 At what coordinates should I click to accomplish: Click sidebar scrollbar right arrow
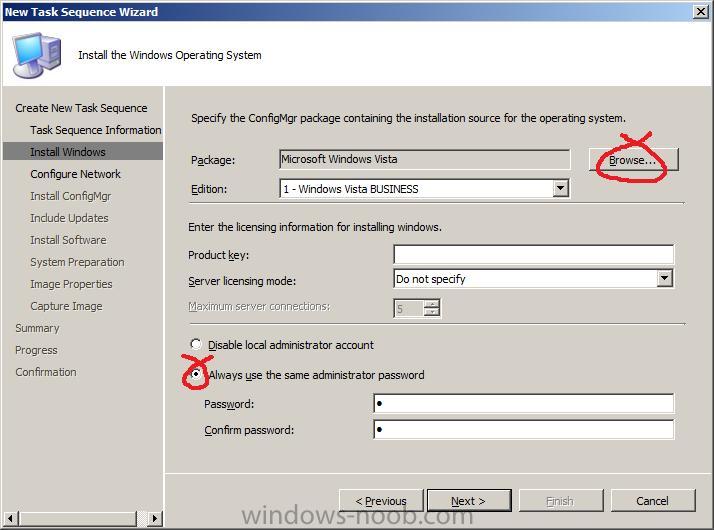click(155, 518)
